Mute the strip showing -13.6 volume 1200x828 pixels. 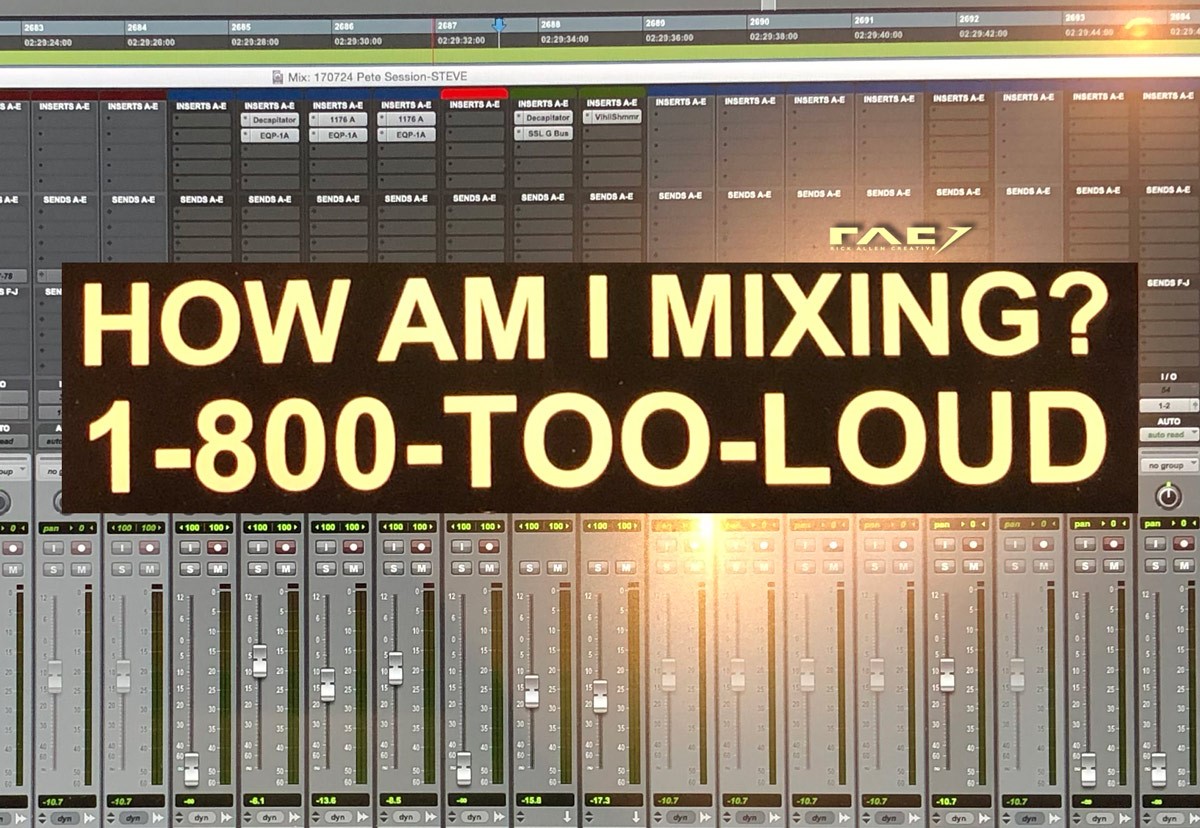(x=353, y=568)
